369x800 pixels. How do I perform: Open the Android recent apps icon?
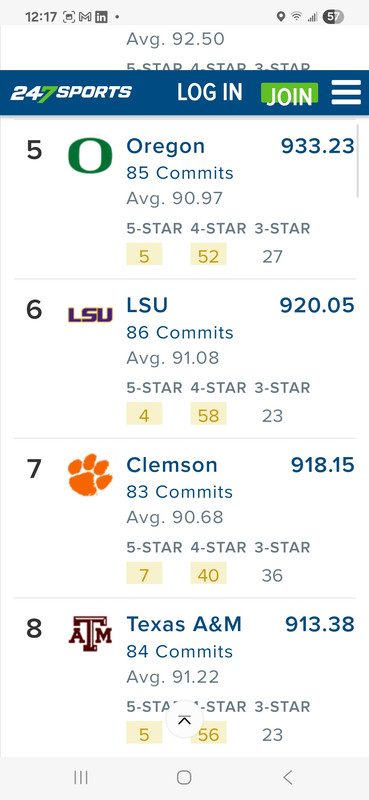pos(81,778)
